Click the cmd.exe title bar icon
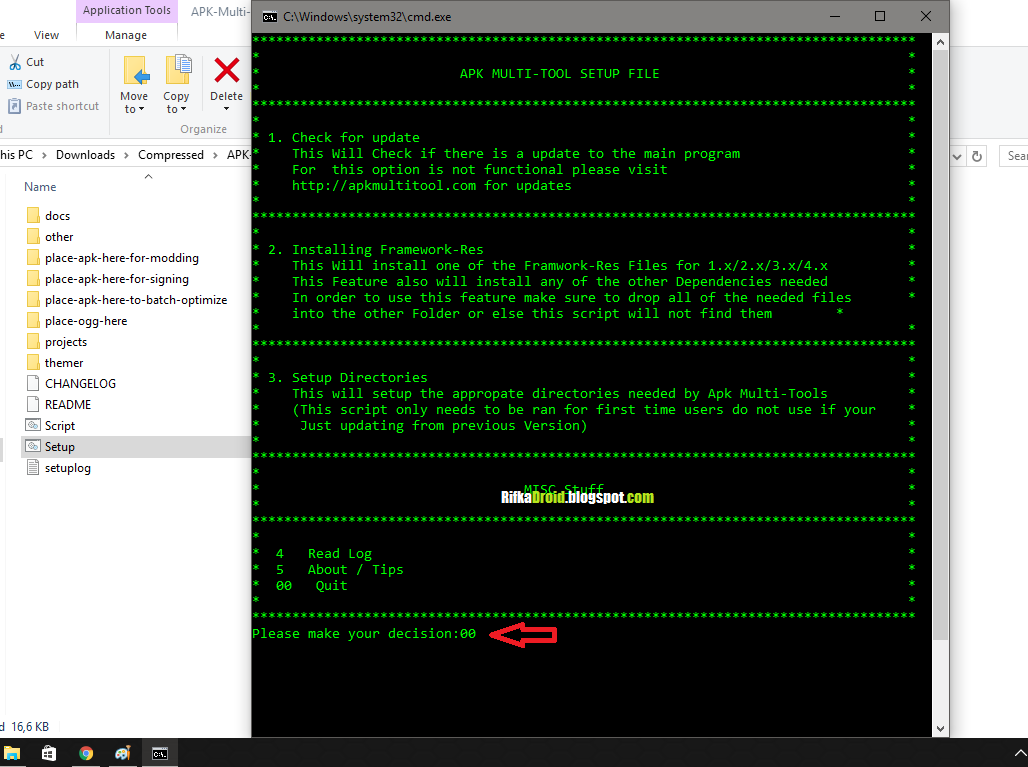Image resolution: width=1028 pixels, height=767 pixels. (x=269, y=17)
